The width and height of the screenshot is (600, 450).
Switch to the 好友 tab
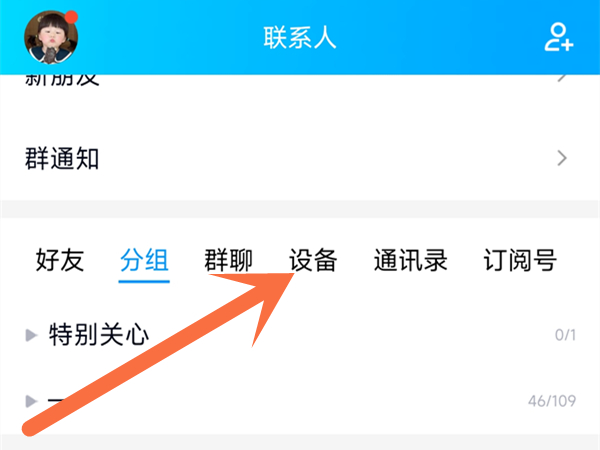(x=60, y=260)
